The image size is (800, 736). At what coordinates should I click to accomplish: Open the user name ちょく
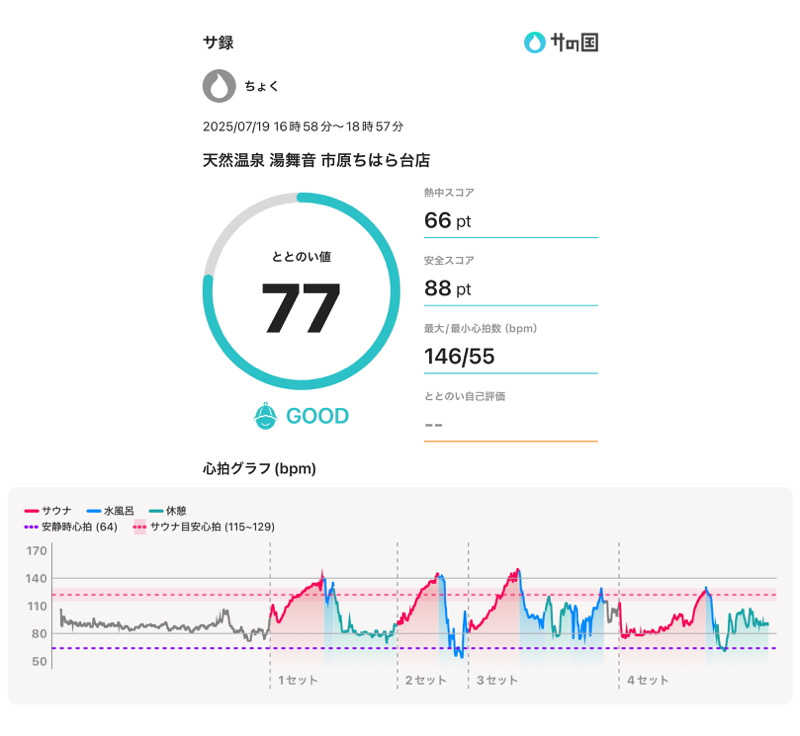pyautogui.click(x=262, y=87)
